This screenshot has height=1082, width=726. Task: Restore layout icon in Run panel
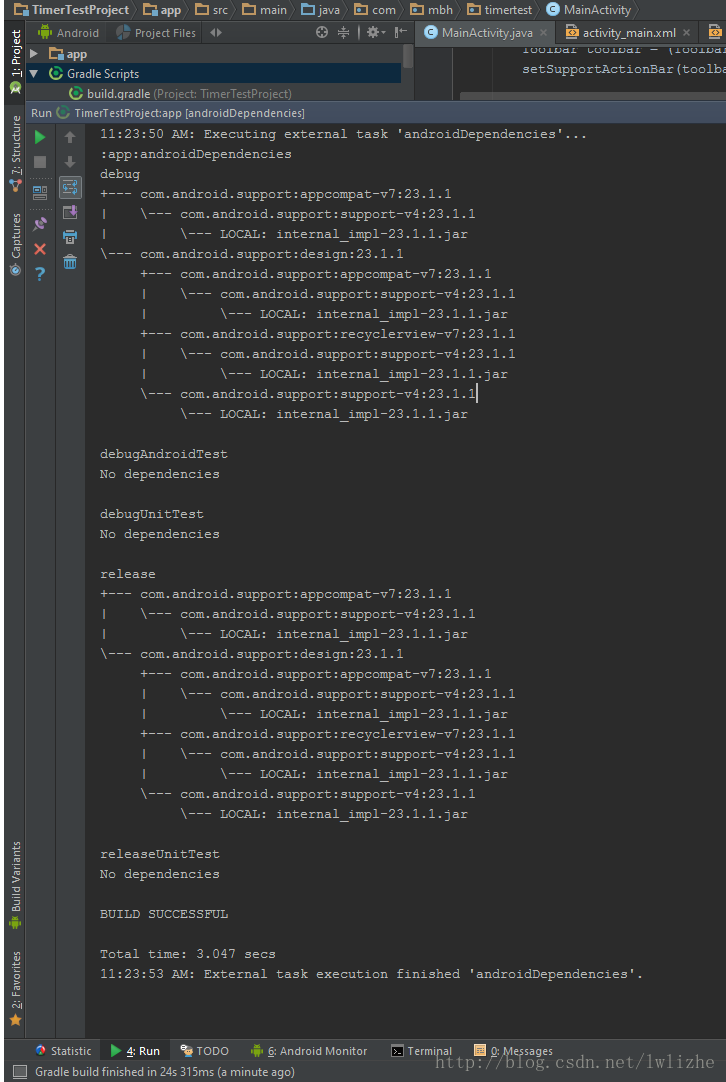[40, 192]
